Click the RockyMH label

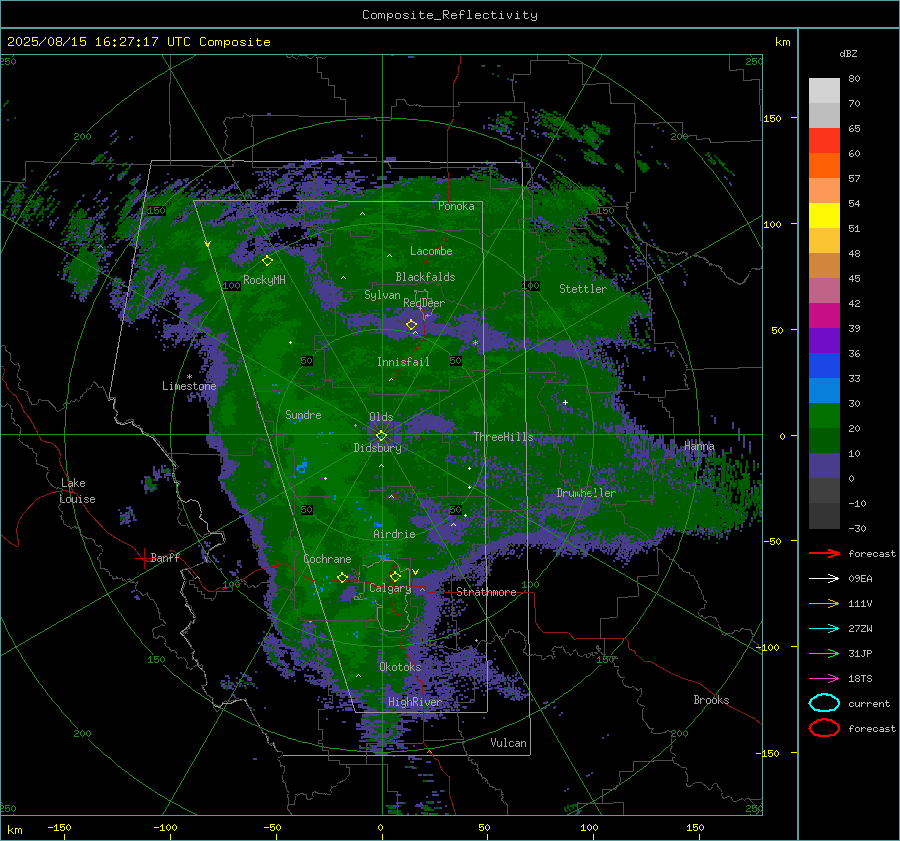tap(264, 280)
